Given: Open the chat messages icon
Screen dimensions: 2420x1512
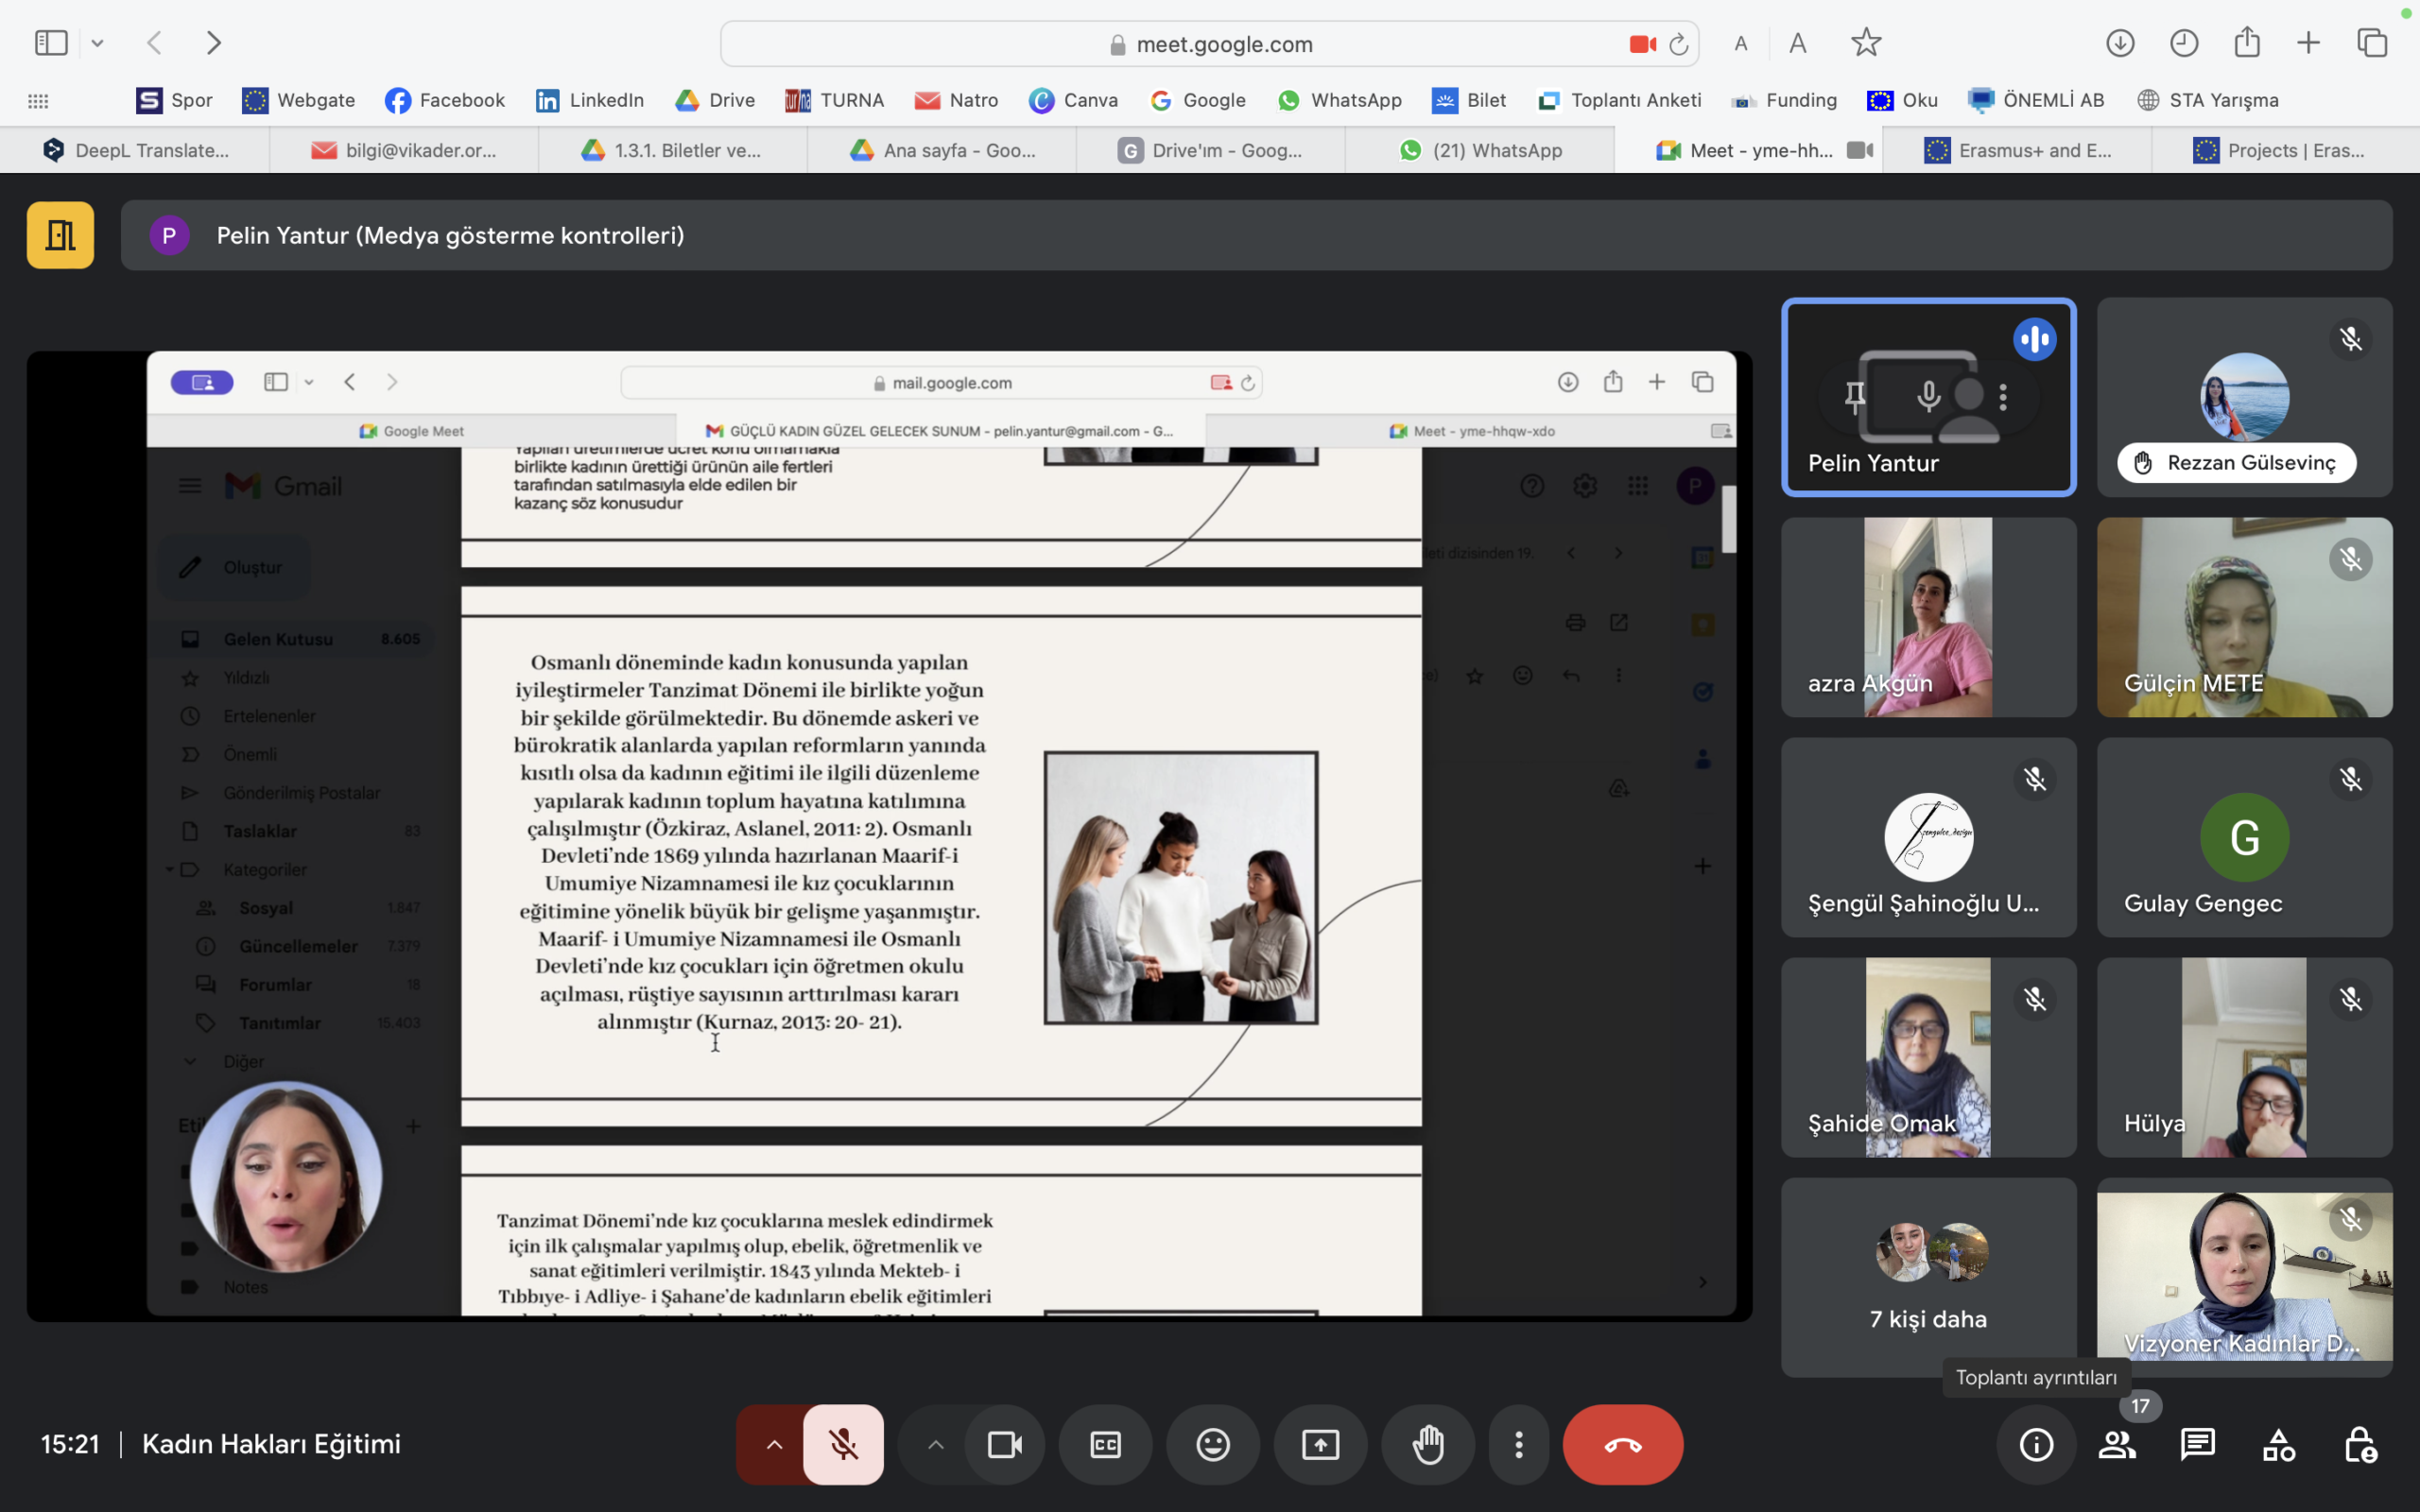Looking at the screenshot, I should pyautogui.click(x=2197, y=1444).
